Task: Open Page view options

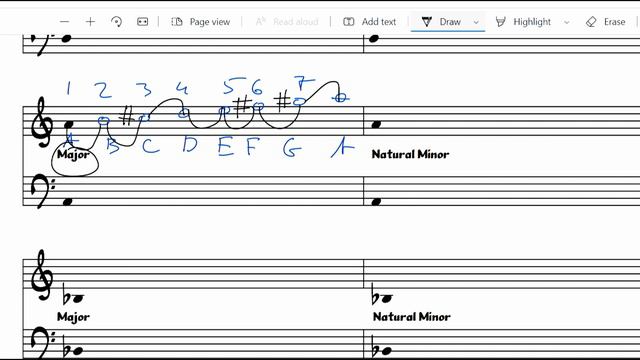Action: click(x=200, y=22)
